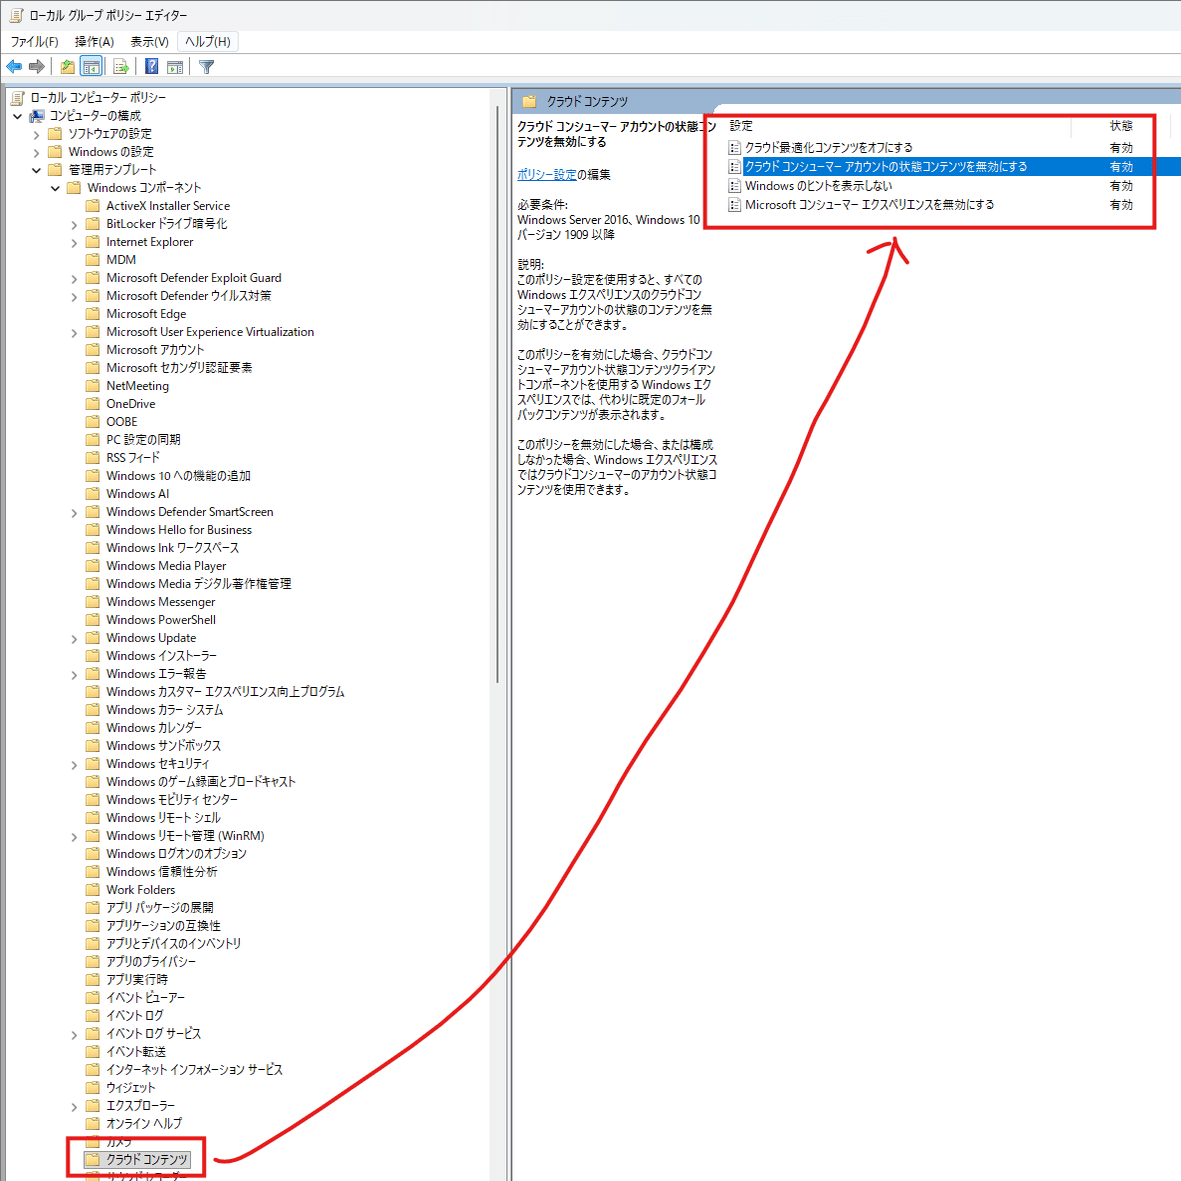This screenshot has width=1181, height=1181.
Task: Click the コンピューターの構成 computer icon
Action: tap(37, 116)
